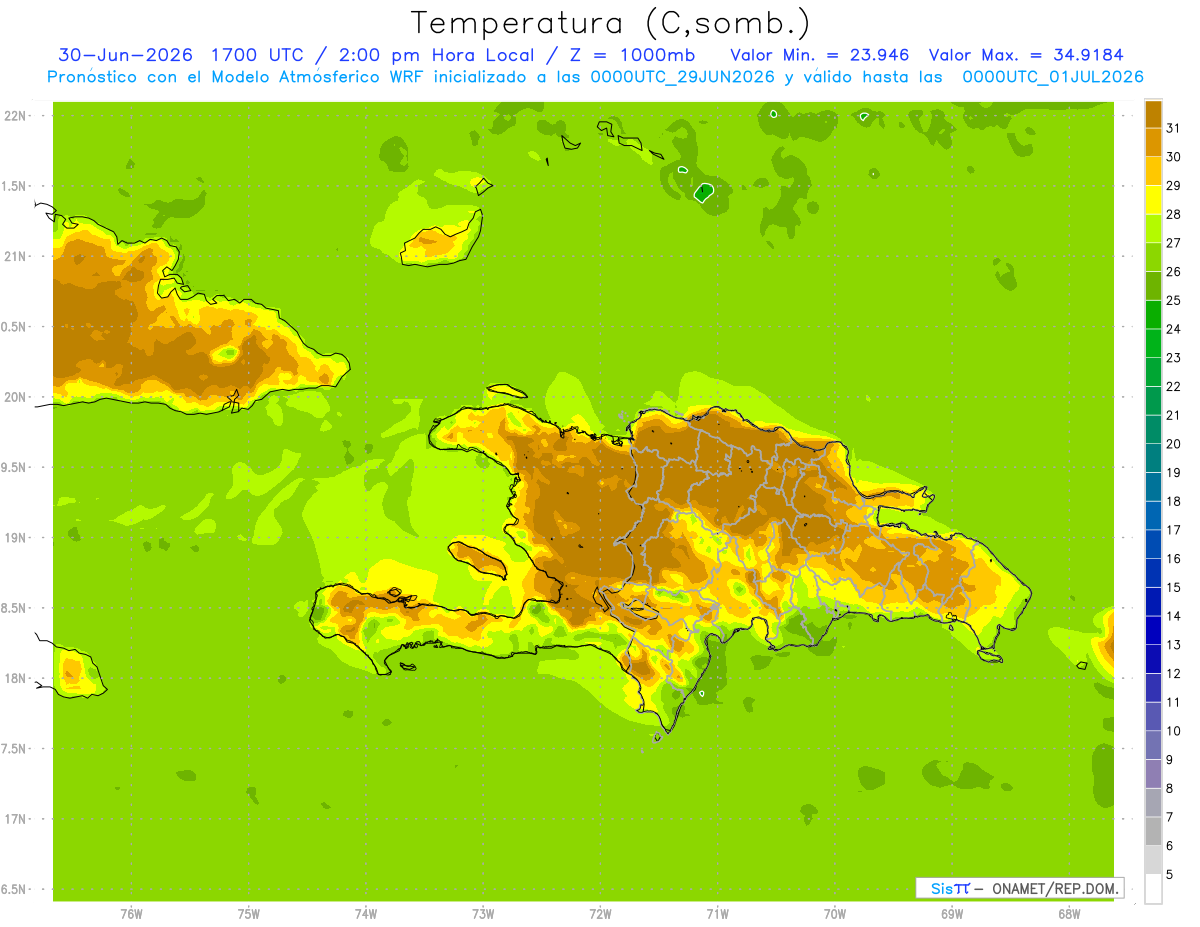The image size is (1200, 927).
Task: Click the colorbar label "15"
Action: point(1174,587)
